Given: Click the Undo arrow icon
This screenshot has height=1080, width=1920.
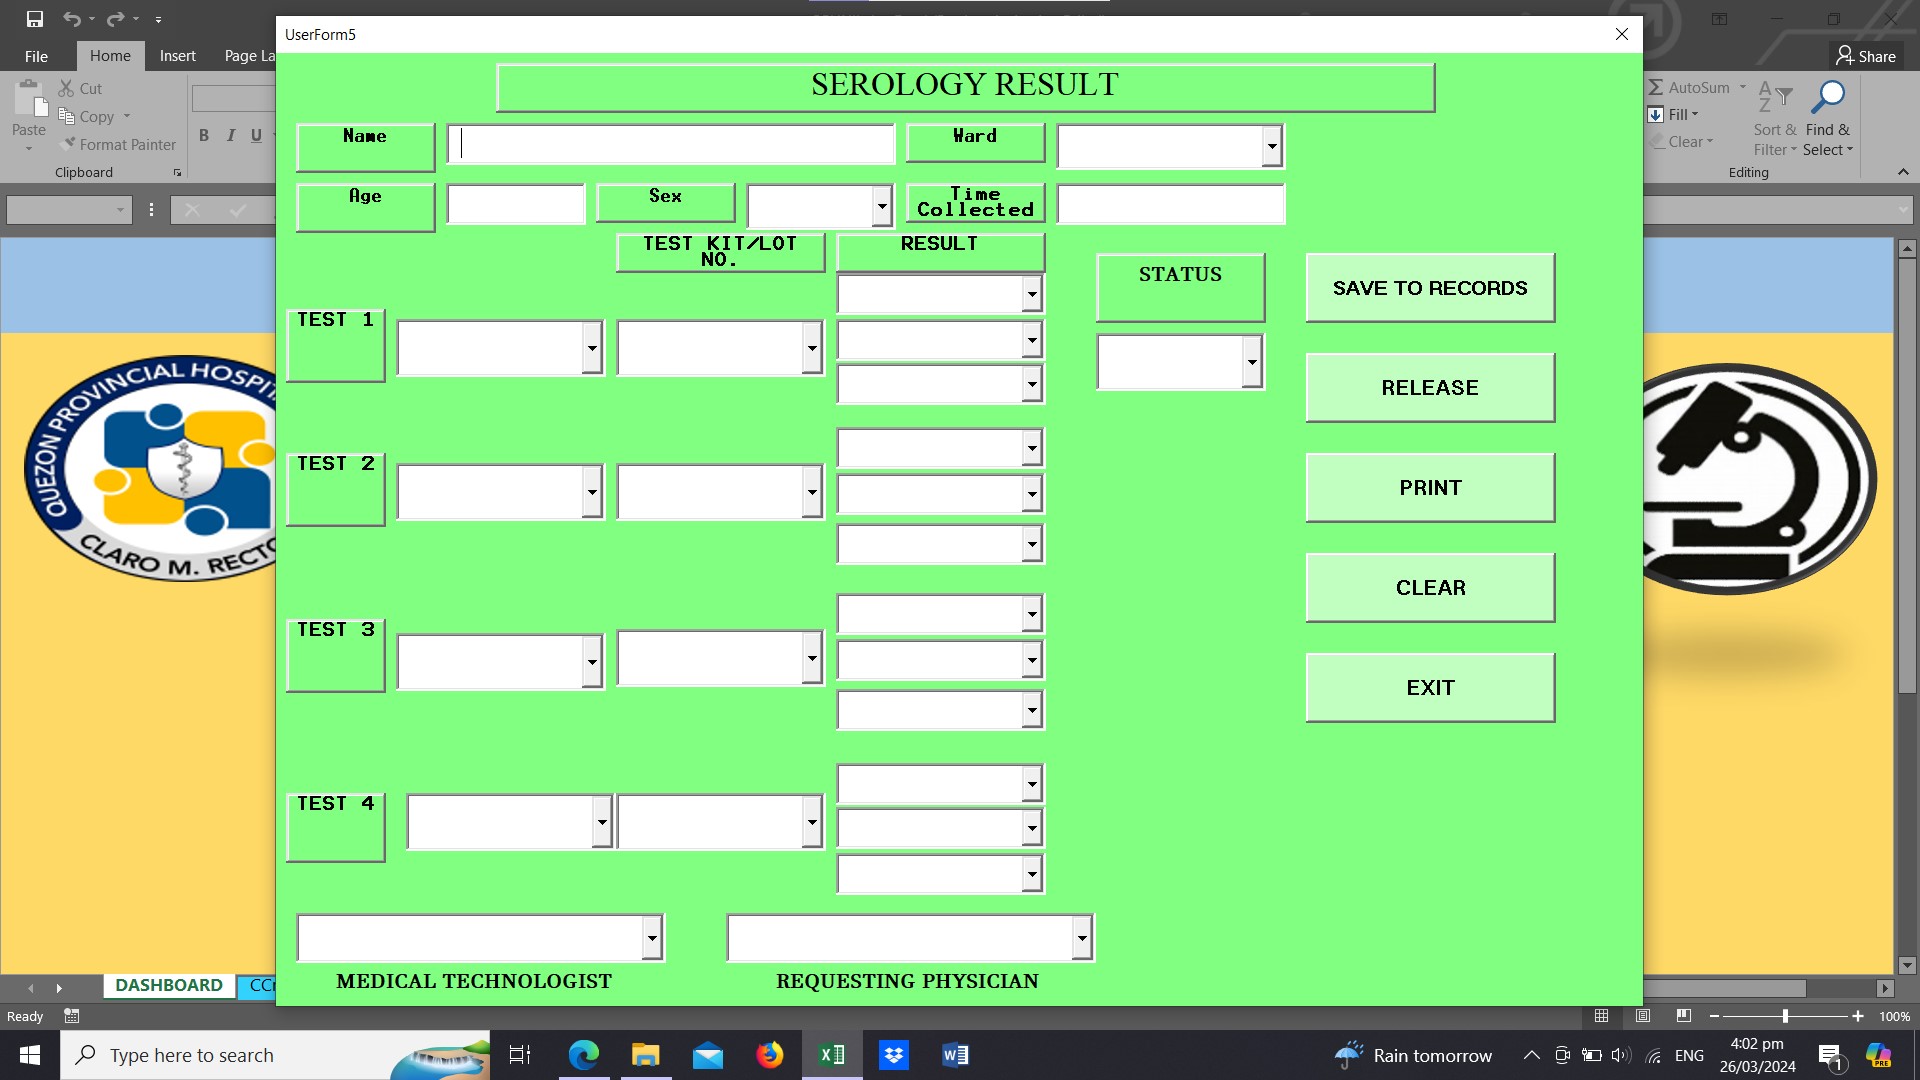Looking at the screenshot, I should (x=71, y=19).
